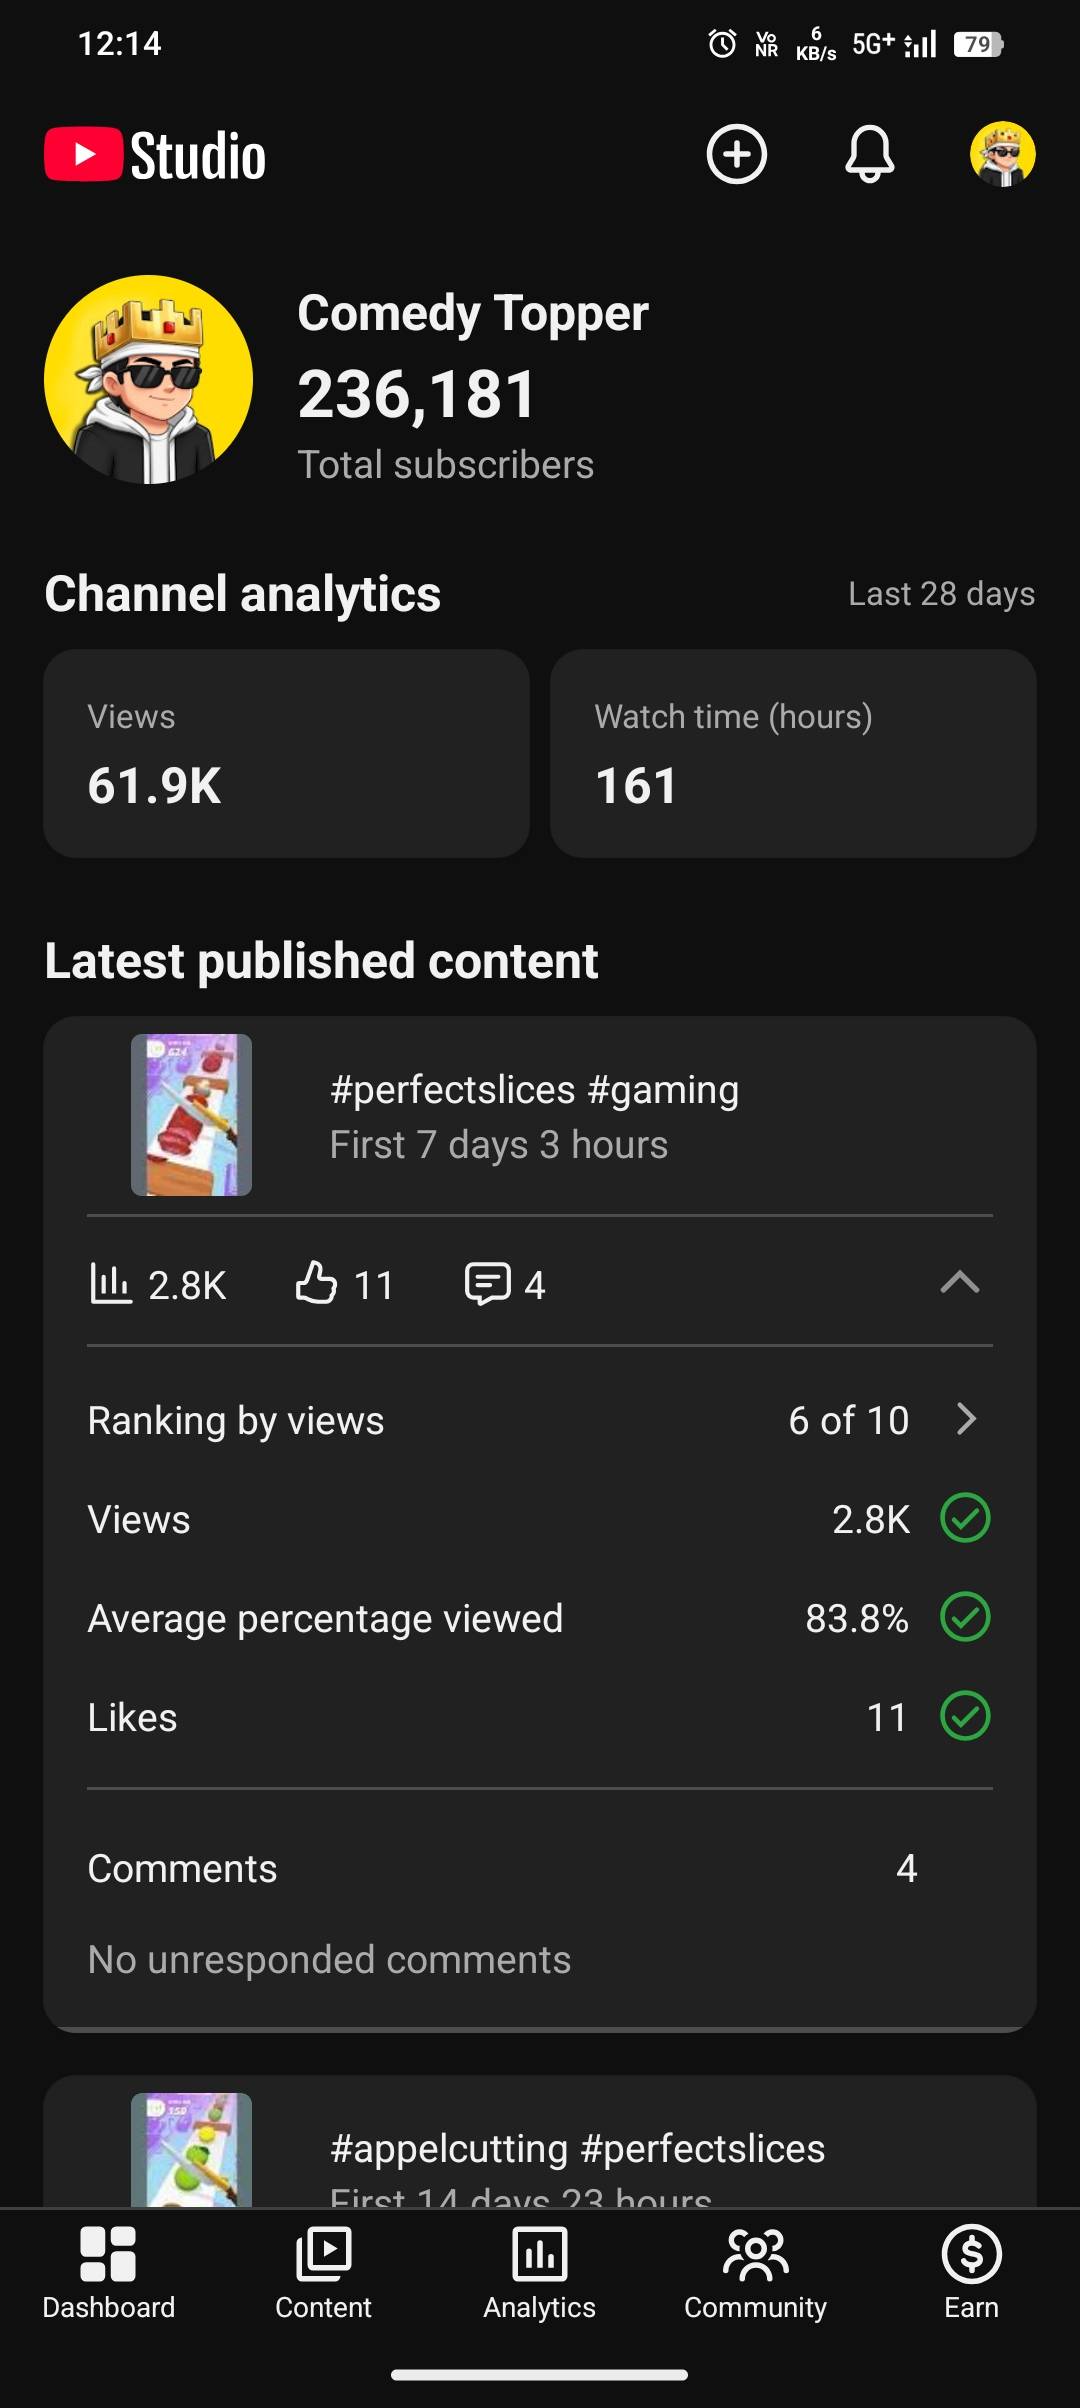
Task: Tap the likes thumbs-up icon
Action: 316,1283
